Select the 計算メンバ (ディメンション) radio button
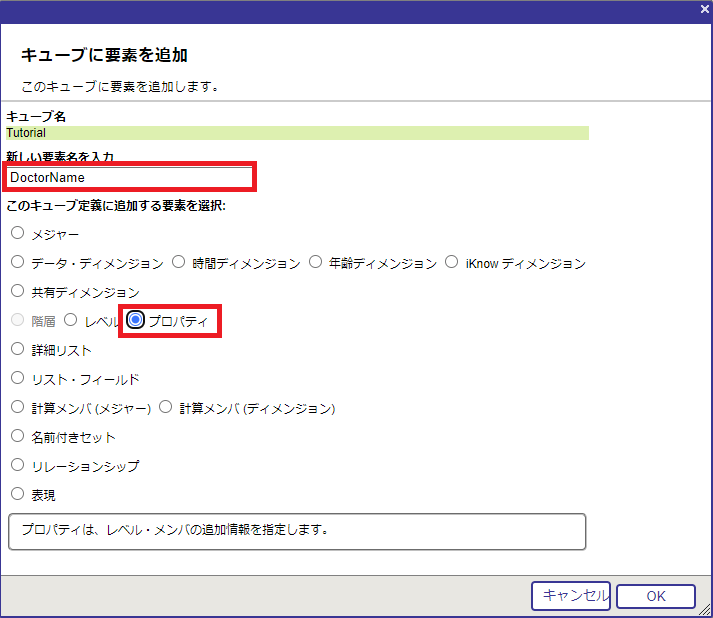This screenshot has height=618, width=713. click(166, 407)
